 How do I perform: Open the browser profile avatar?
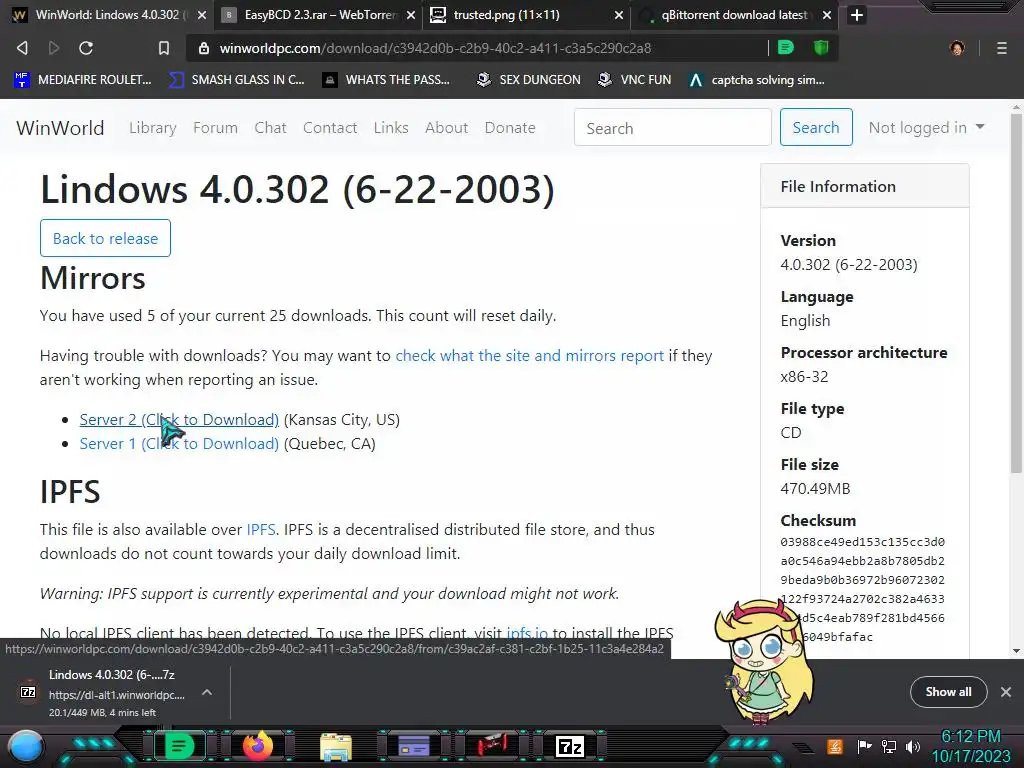tap(957, 48)
